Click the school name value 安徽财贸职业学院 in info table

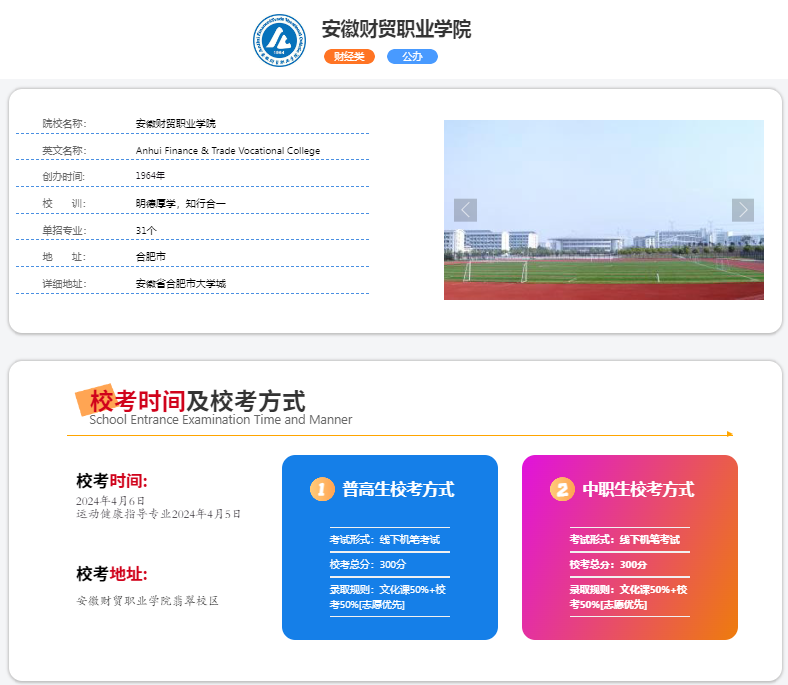(x=175, y=124)
